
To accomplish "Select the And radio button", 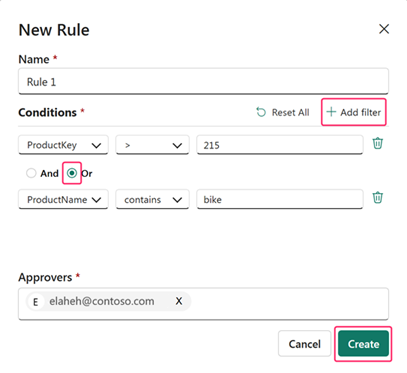I will click(x=31, y=173).
